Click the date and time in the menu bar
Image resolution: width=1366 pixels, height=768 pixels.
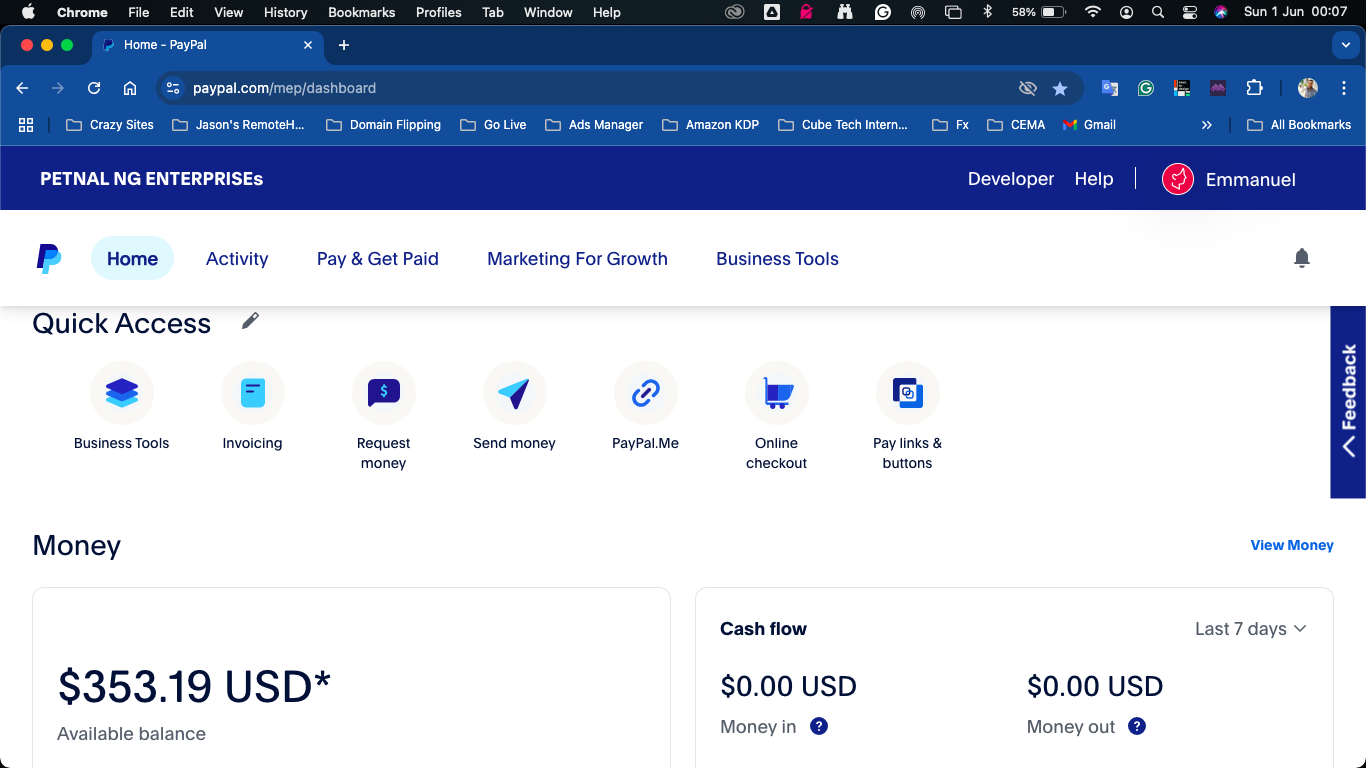pos(1296,12)
